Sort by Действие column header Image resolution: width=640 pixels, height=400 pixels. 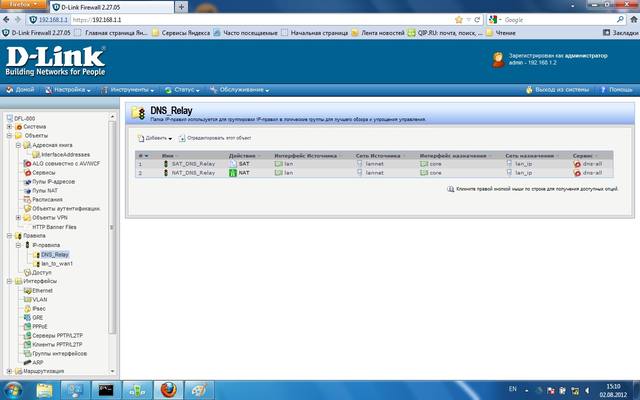(242, 156)
